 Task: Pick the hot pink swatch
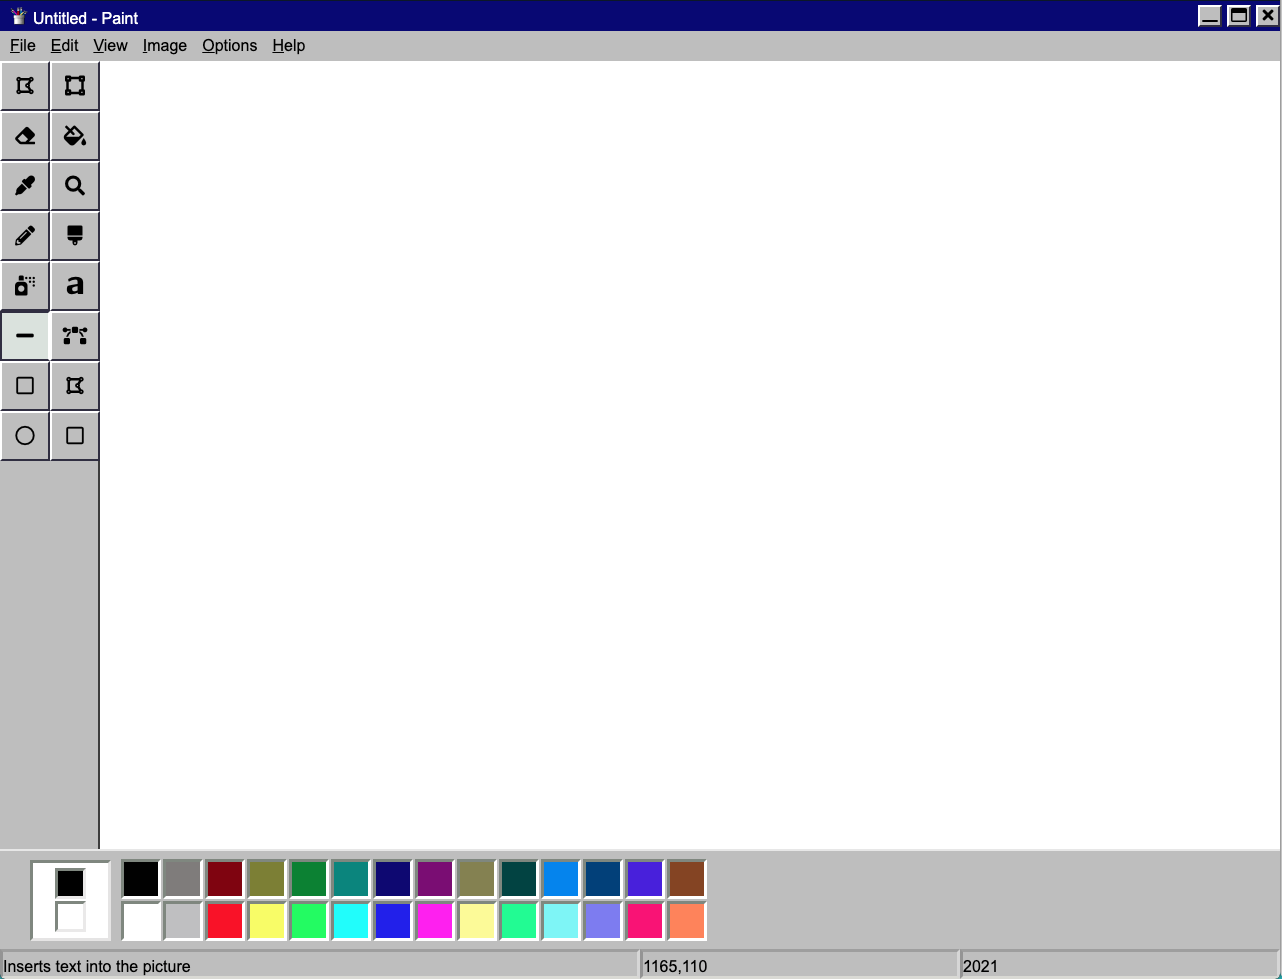pos(645,921)
